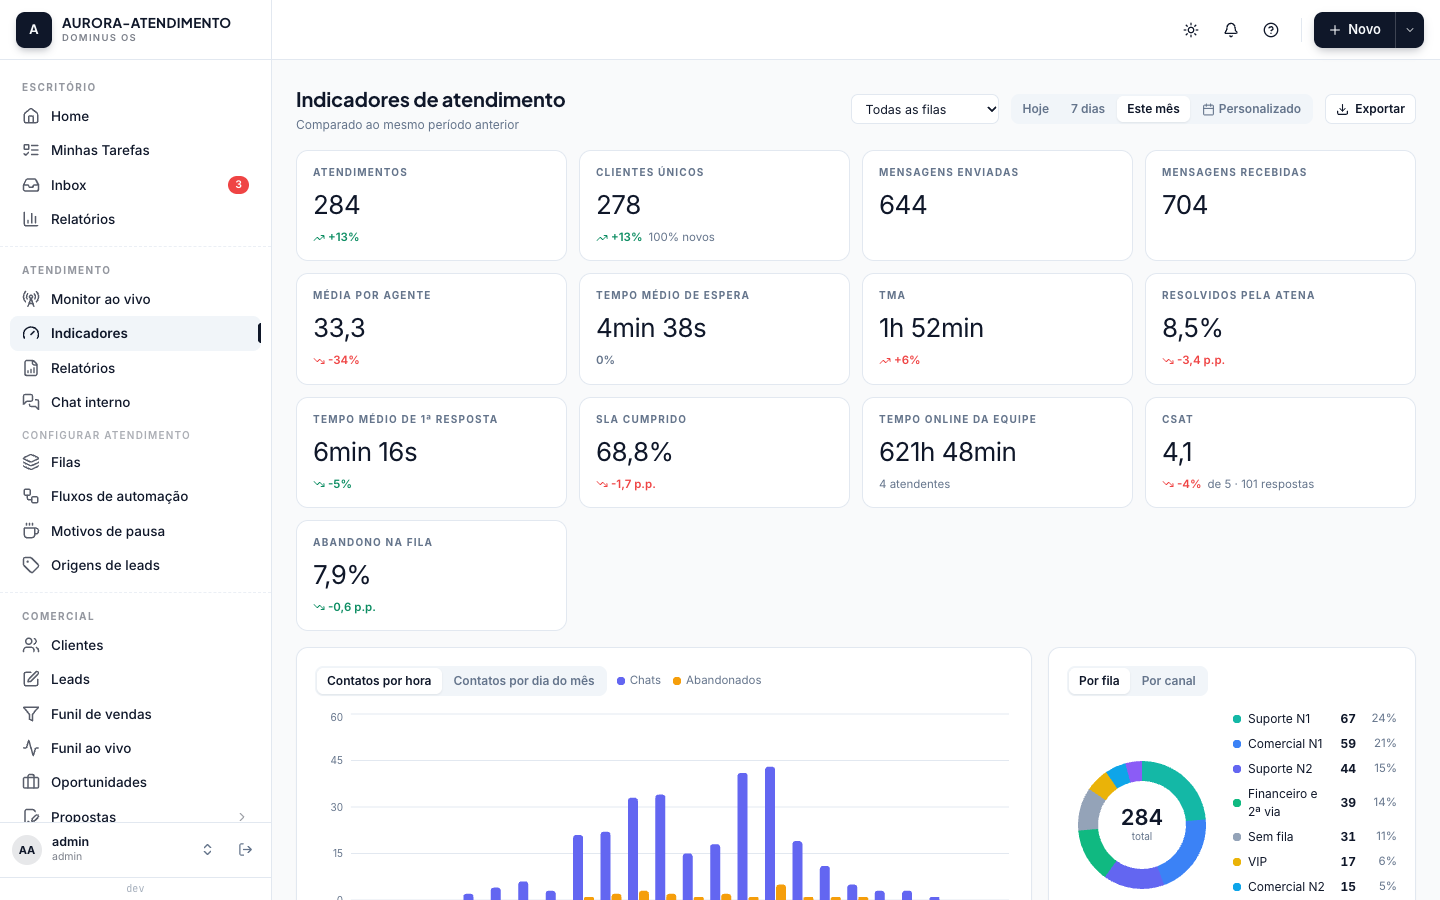The height and width of the screenshot is (900, 1440).
Task: Click the SLA cumprido card
Action: pos(714,453)
